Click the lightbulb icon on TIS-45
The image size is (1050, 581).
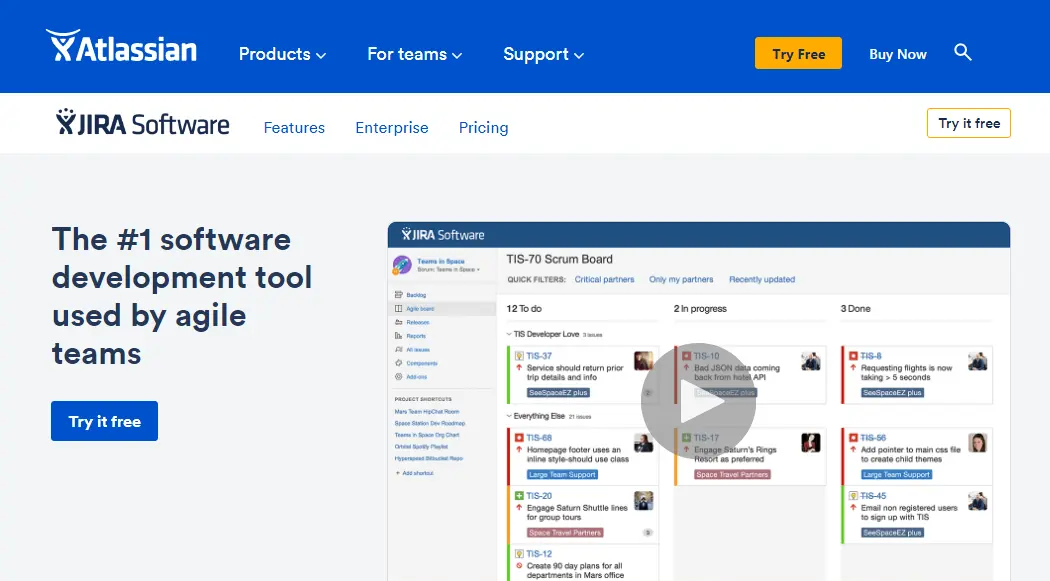853,496
